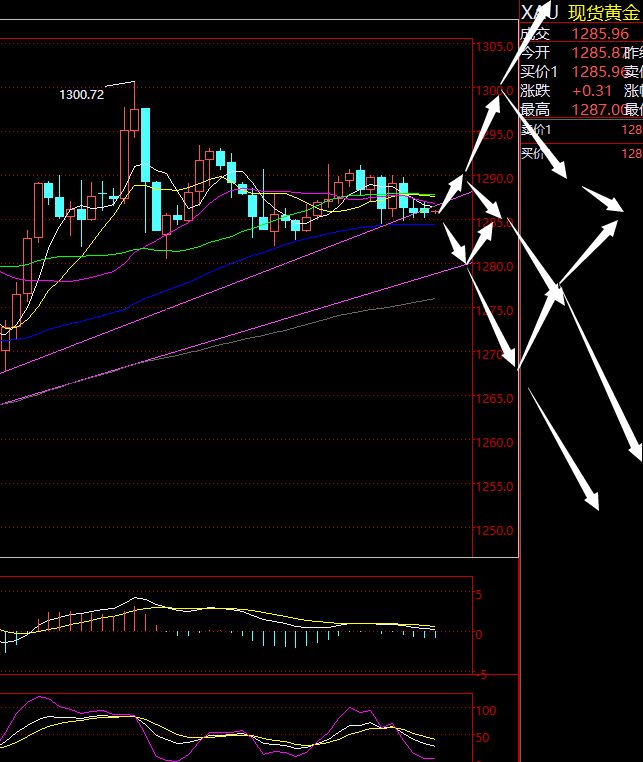Click the 1280.0 price axis label
Image resolution: width=643 pixels, height=762 pixels.
pyautogui.click(x=495, y=267)
